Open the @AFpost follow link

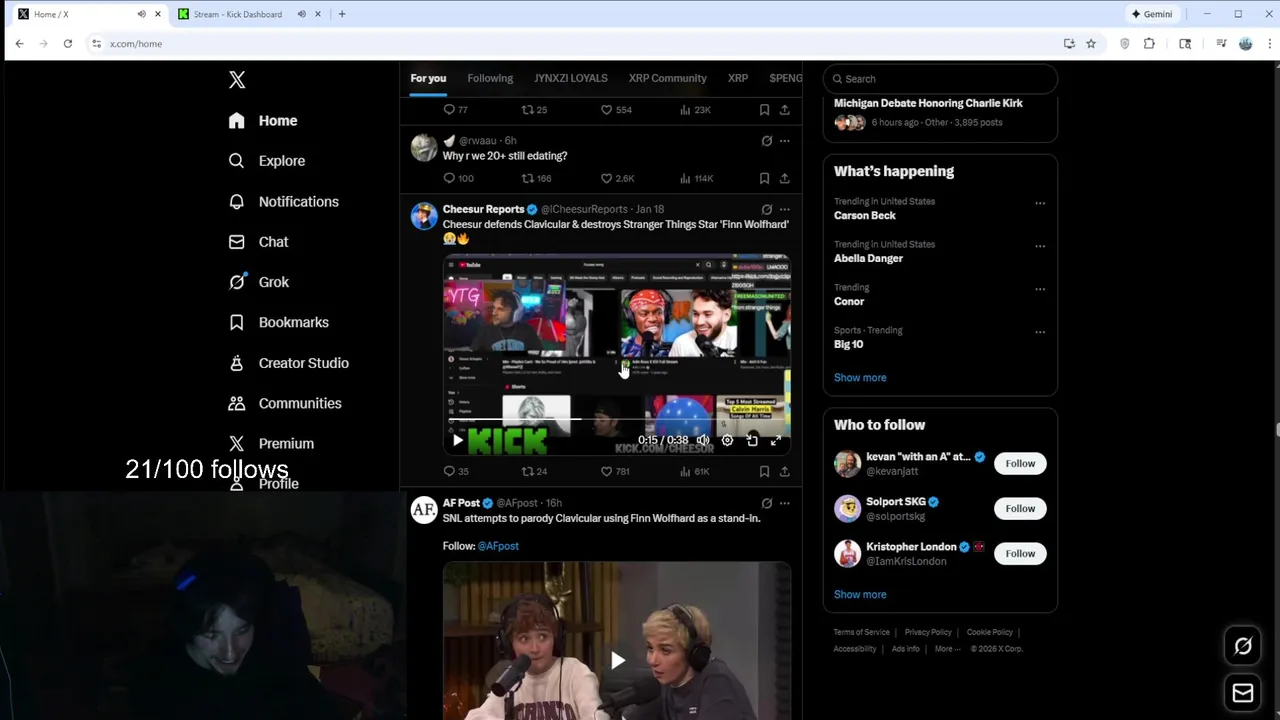[498, 546]
